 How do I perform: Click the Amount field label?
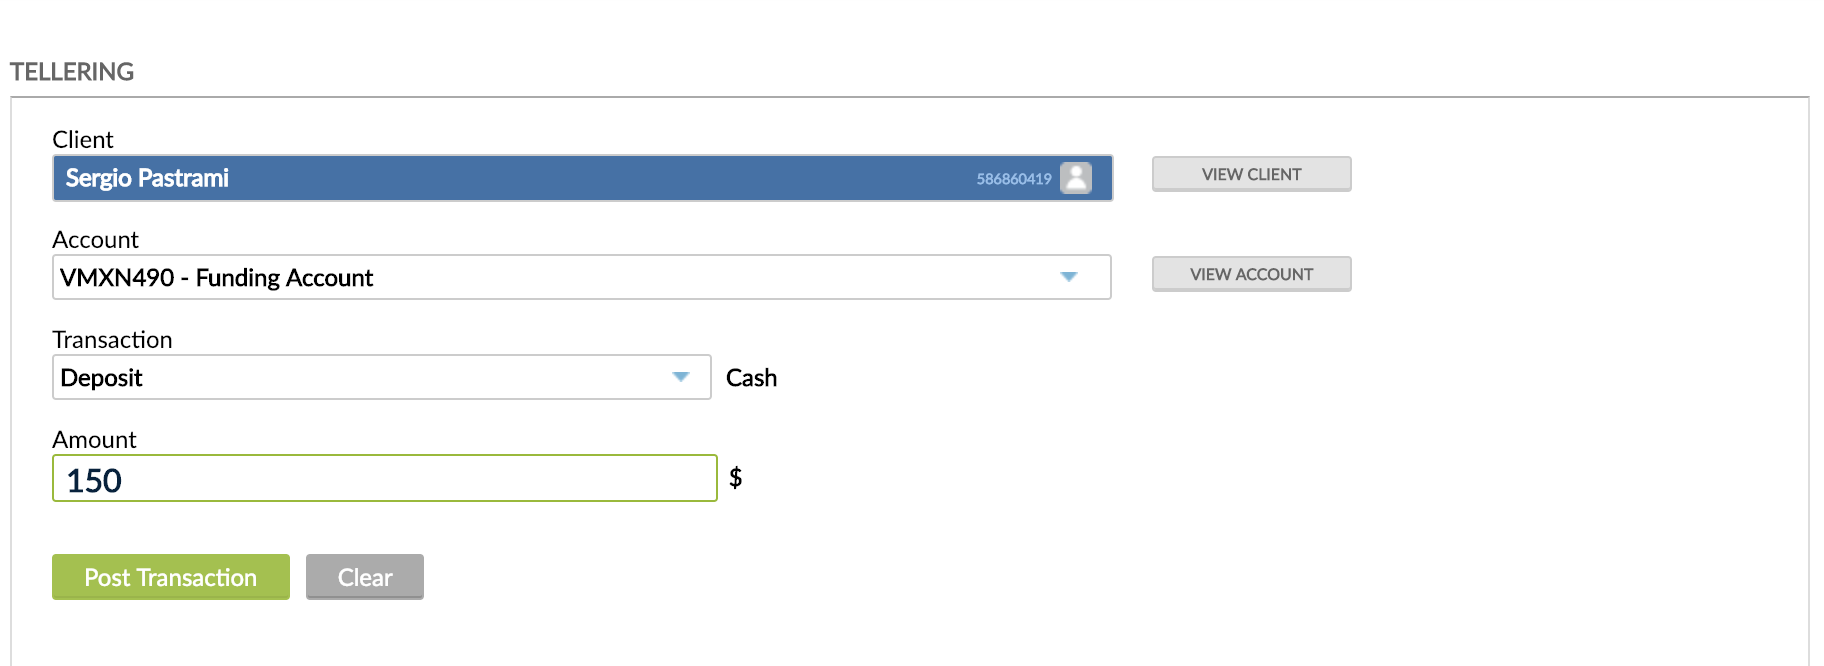tap(94, 439)
